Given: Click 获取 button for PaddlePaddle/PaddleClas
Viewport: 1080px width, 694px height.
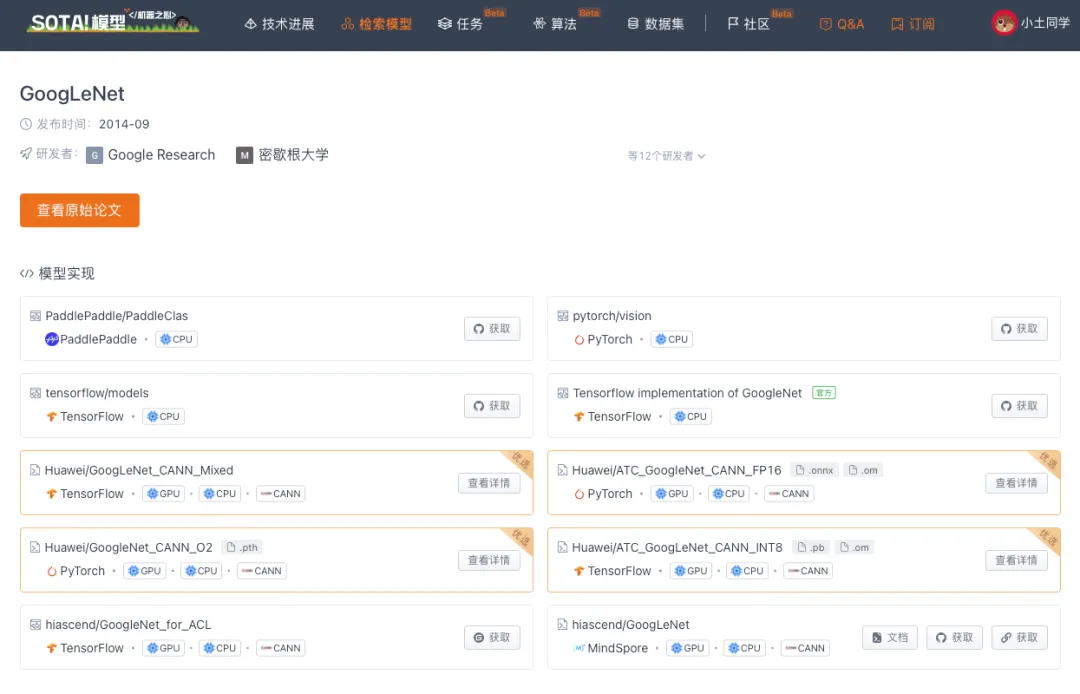Looking at the screenshot, I should pyautogui.click(x=492, y=328).
